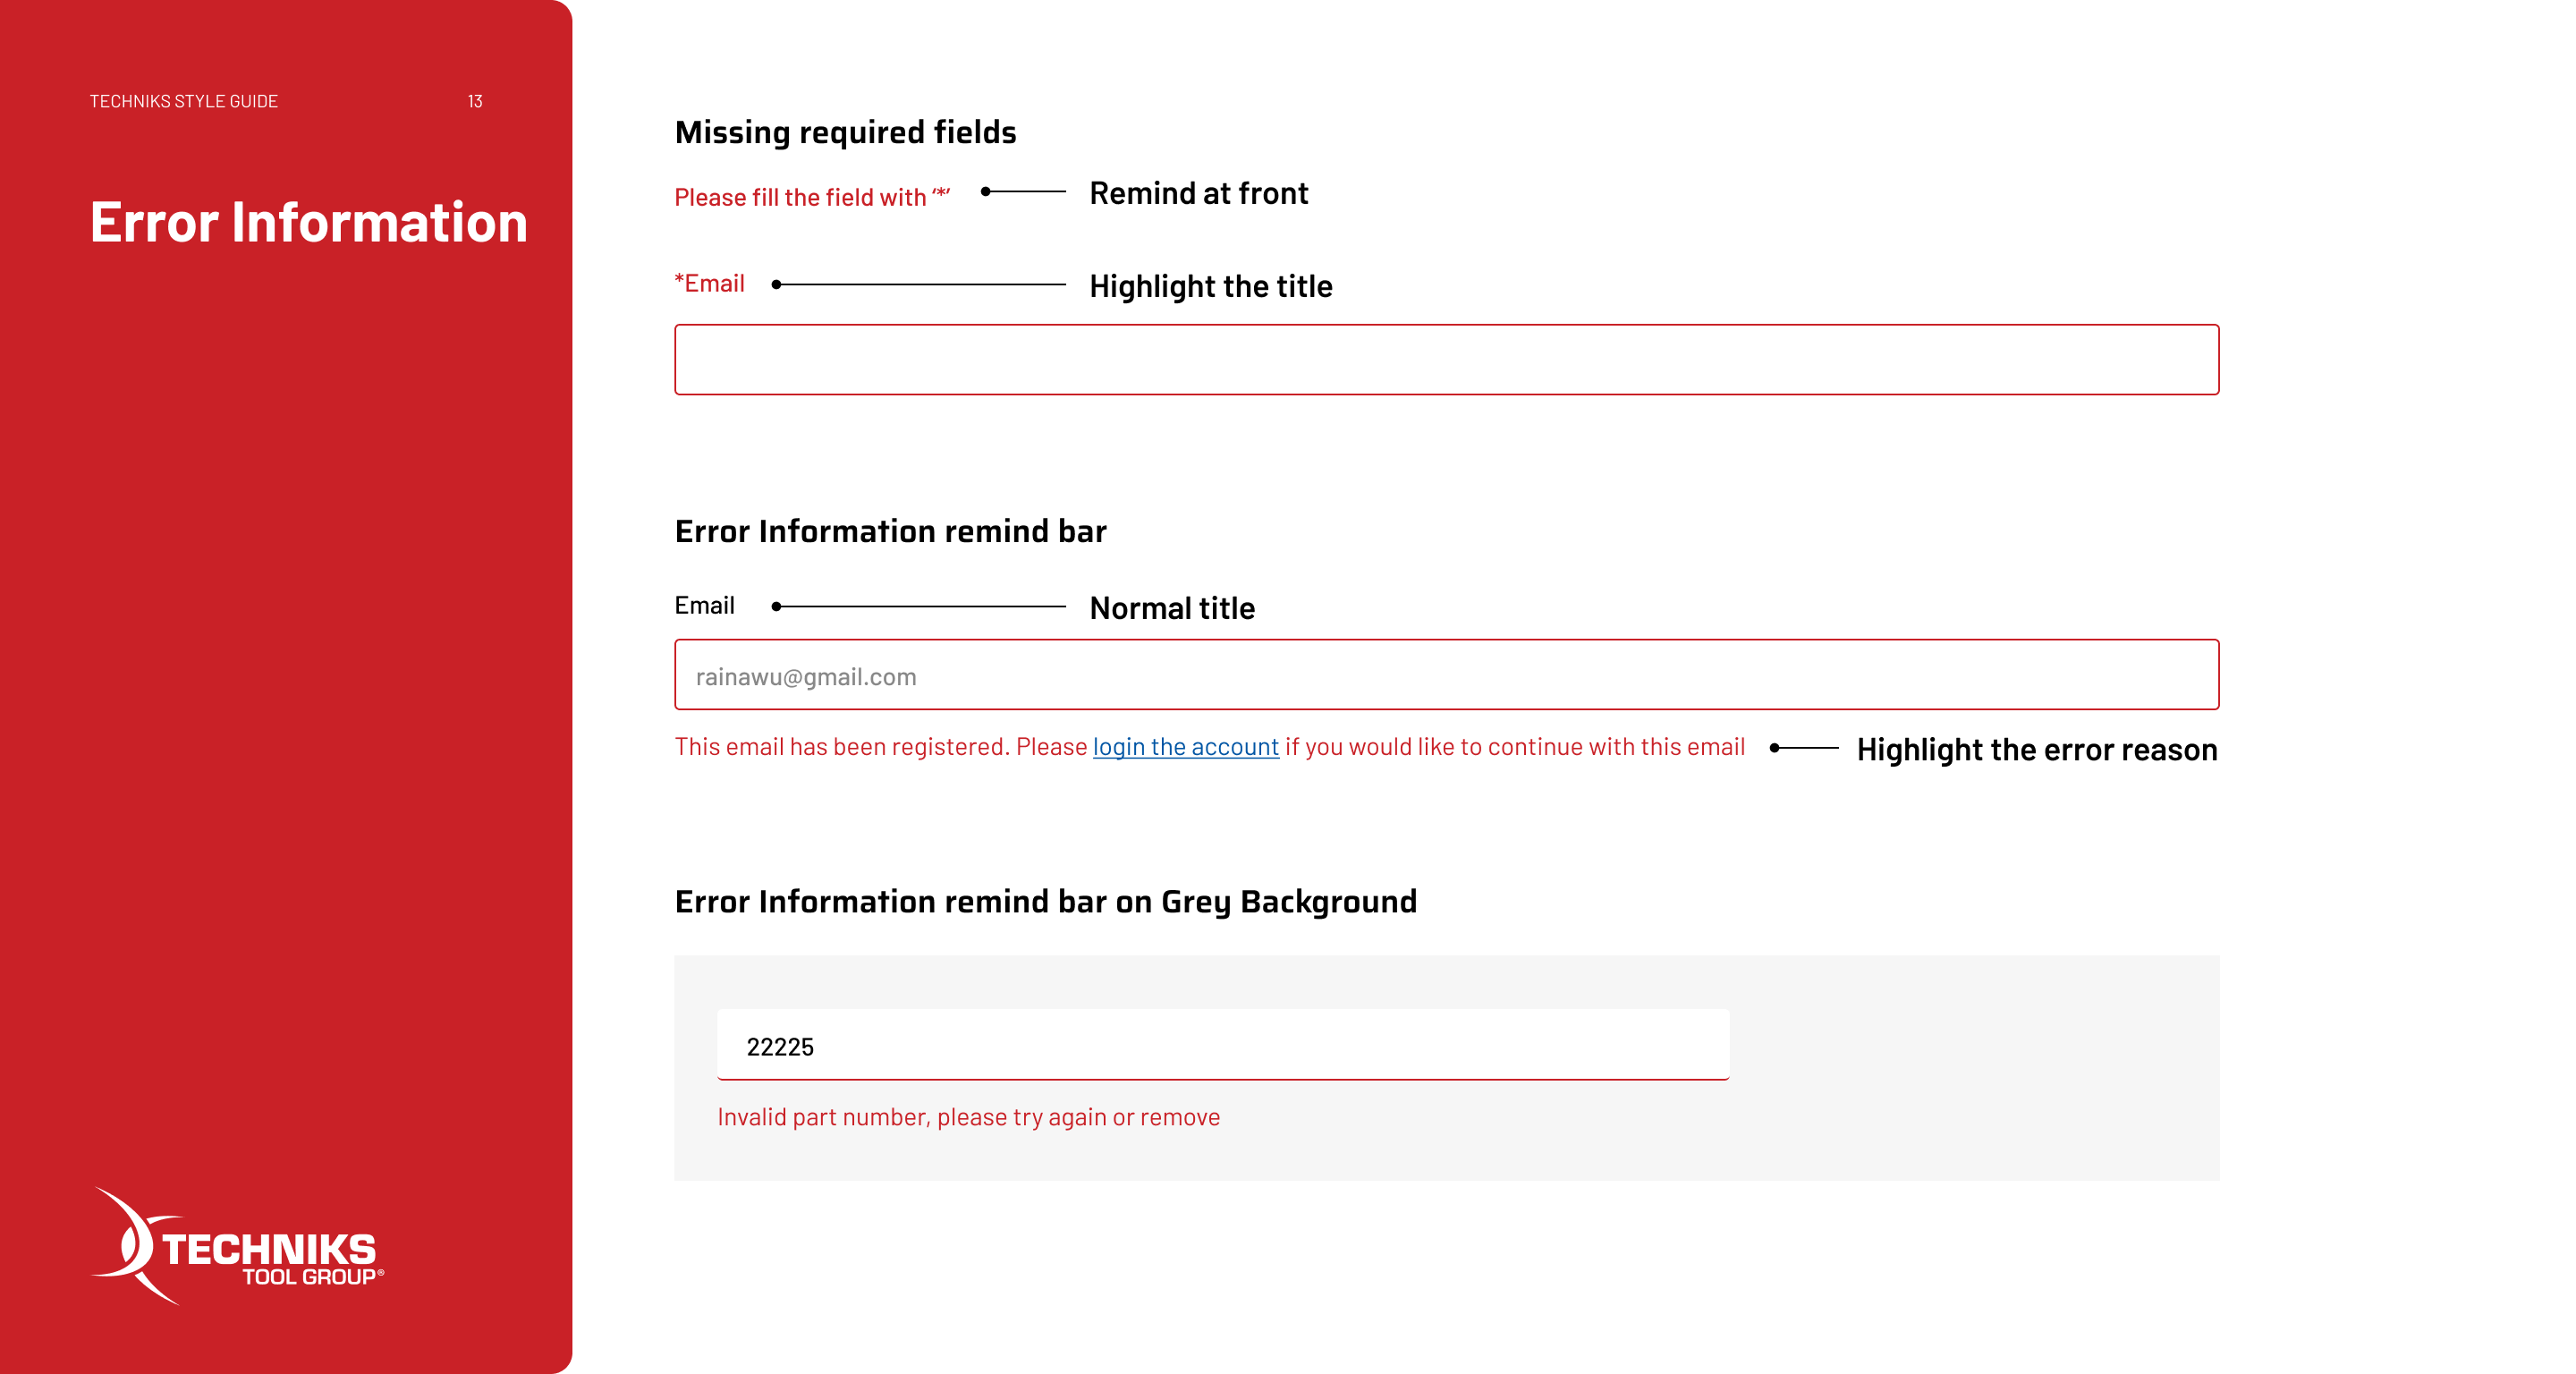Click the 'Please fill the field with *' message
The image size is (2576, 1374).
(811, 197)
